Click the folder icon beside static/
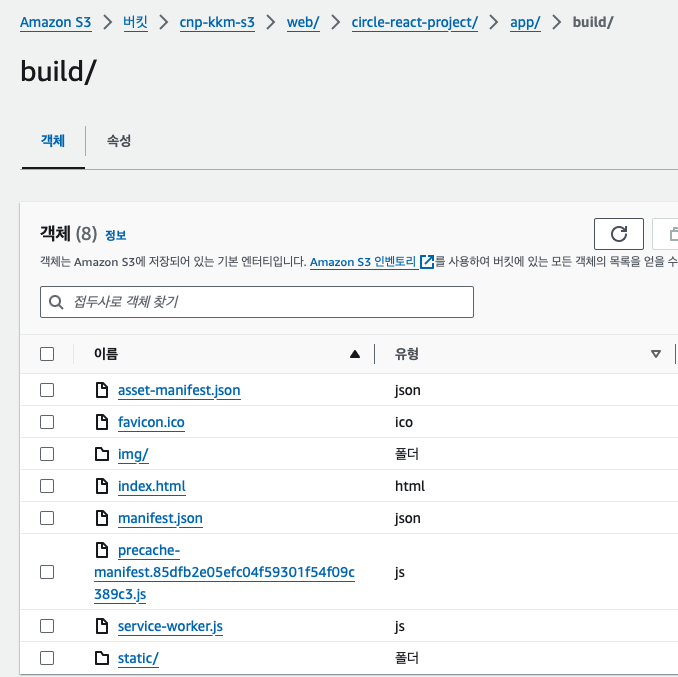Screen dimensions: 678x677 [x=100, y=658]
